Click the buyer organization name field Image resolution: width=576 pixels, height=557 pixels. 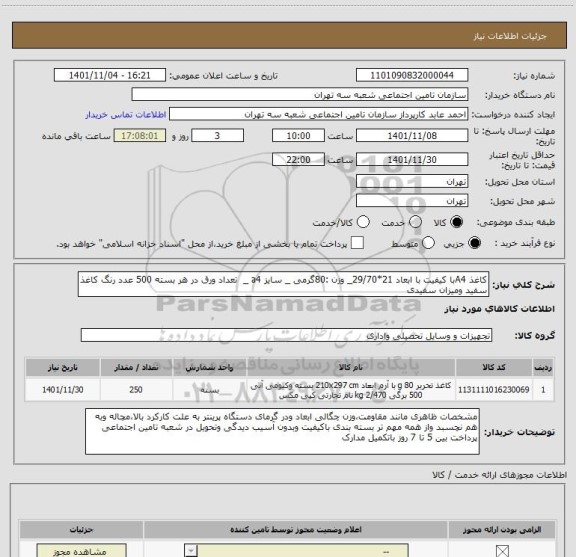(300, 95)
